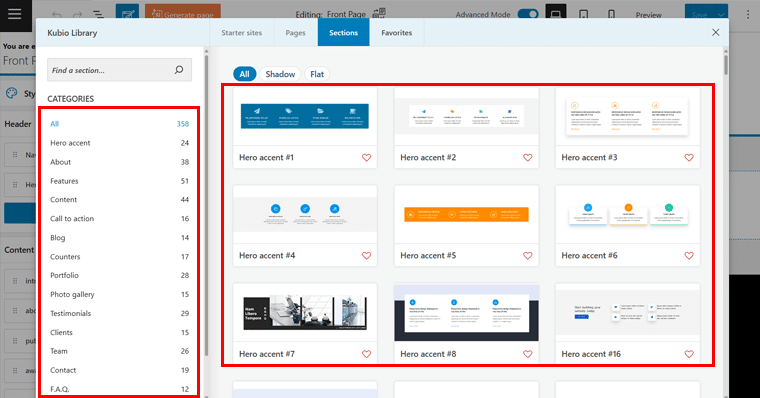The height and width of the screenshot is (398, 760).
Task: Select the Team category
Action: [x=119, y=351]
